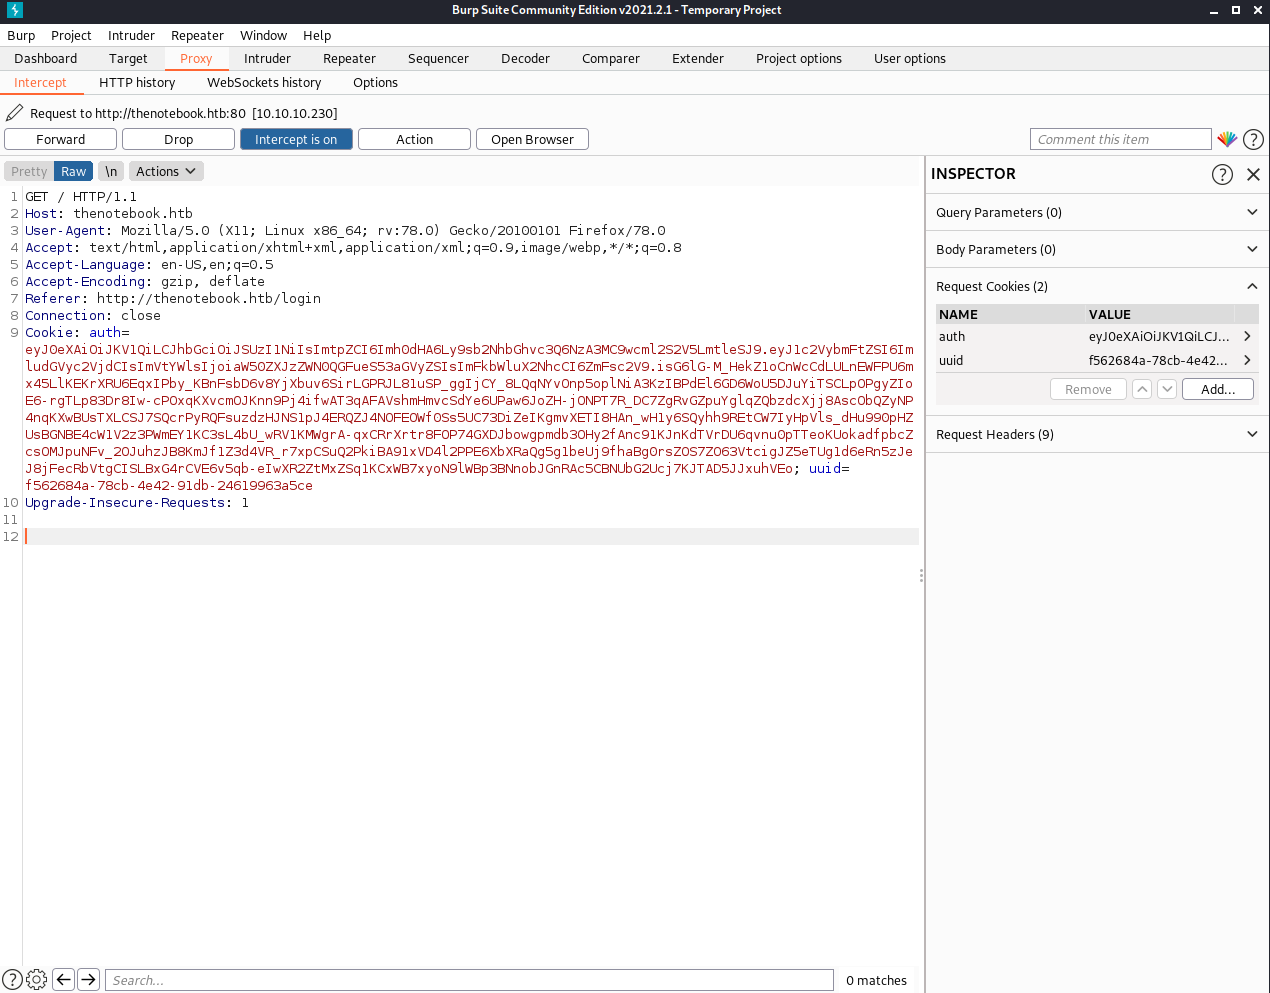This screenshot has width=1270, height=993.
Task: Open search help icon
Action: point(12,980)
